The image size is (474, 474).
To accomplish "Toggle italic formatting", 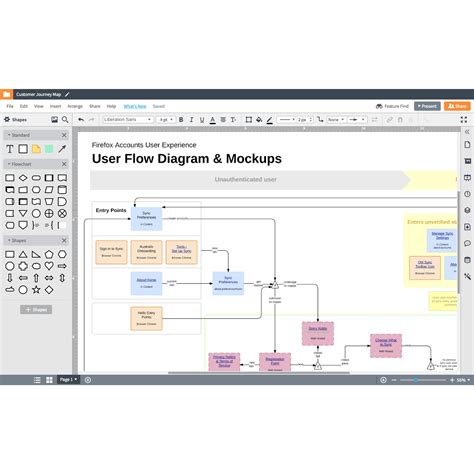I will (x=191, y=119).
